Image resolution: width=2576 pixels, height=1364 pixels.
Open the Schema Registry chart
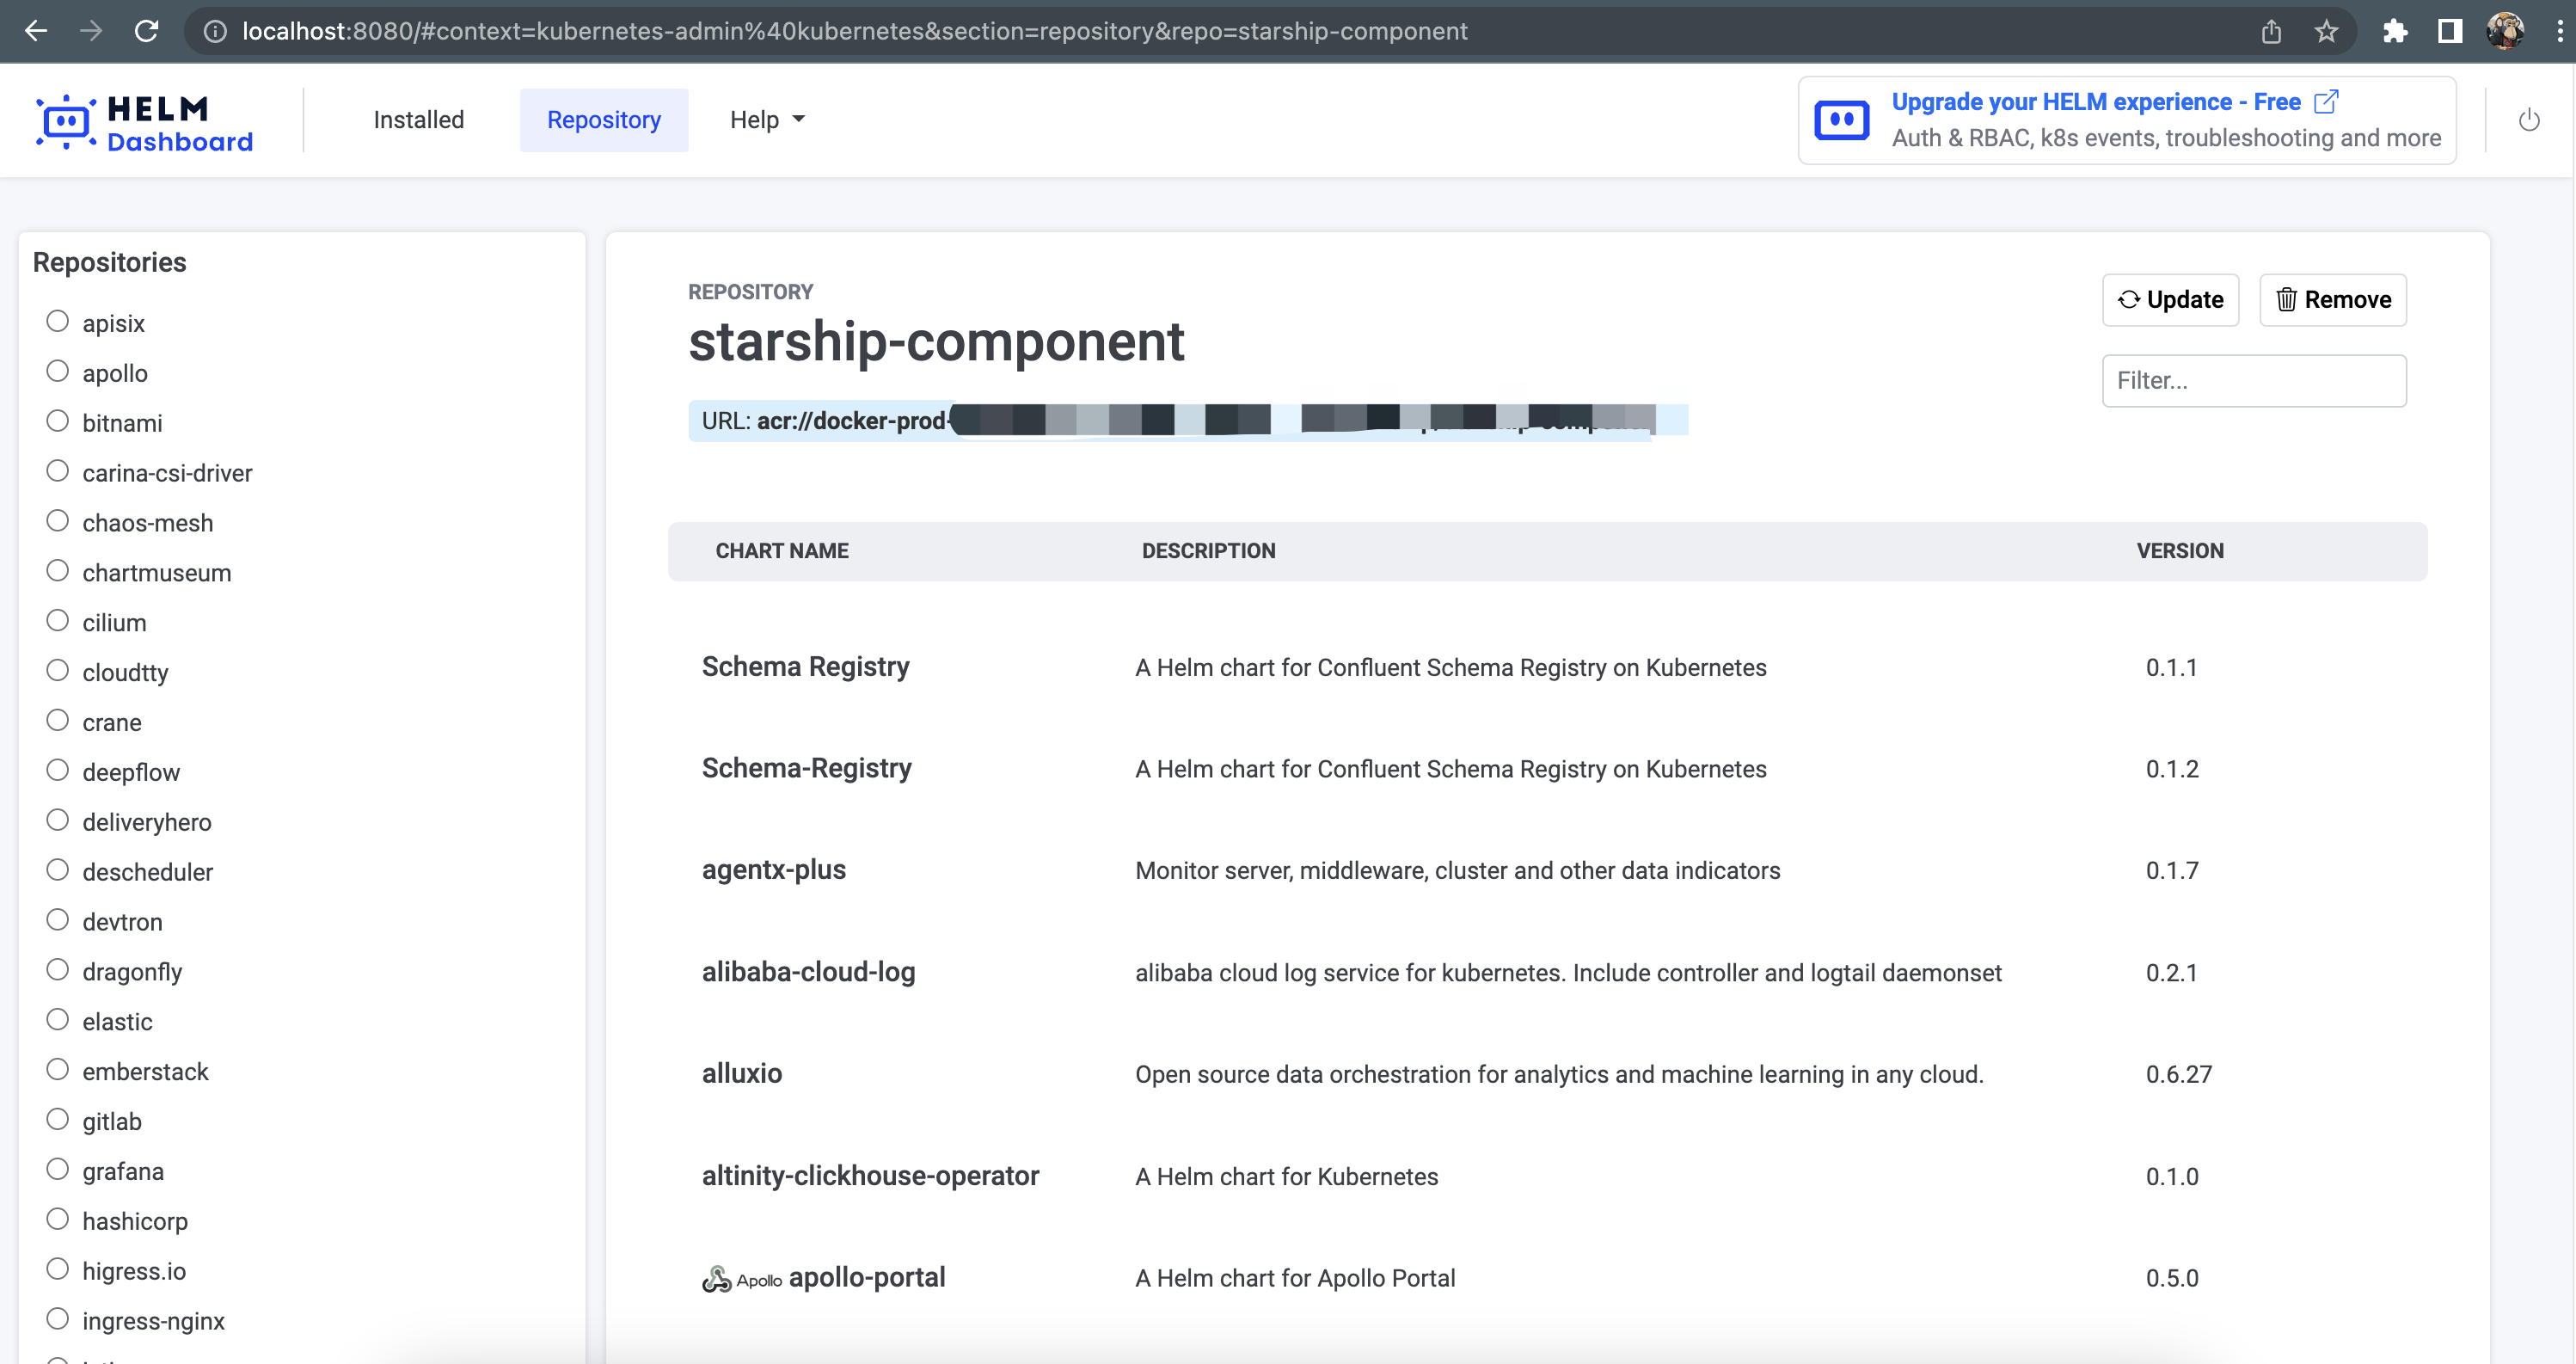coord(806,666)
